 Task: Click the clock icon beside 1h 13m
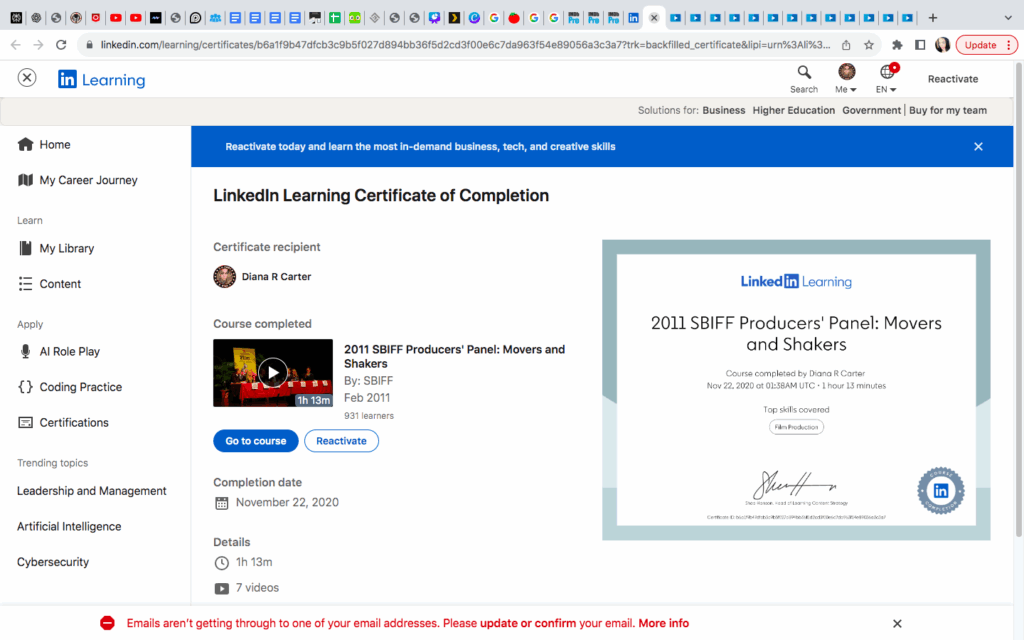222,563
